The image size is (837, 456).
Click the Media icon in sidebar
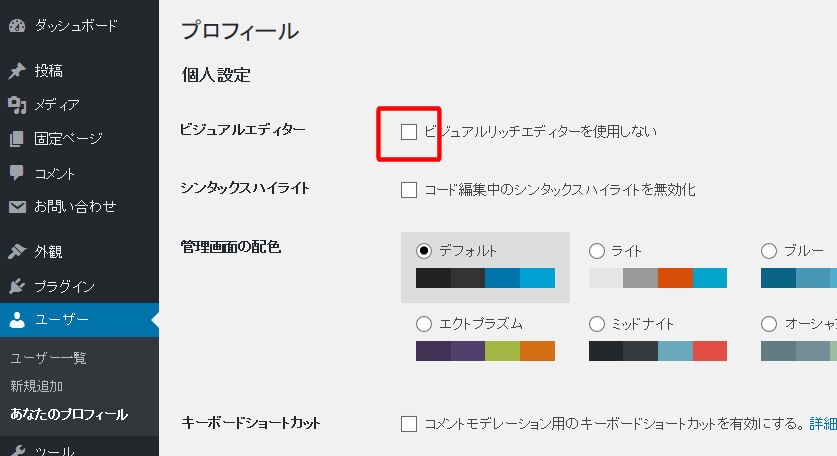[16, 105]
